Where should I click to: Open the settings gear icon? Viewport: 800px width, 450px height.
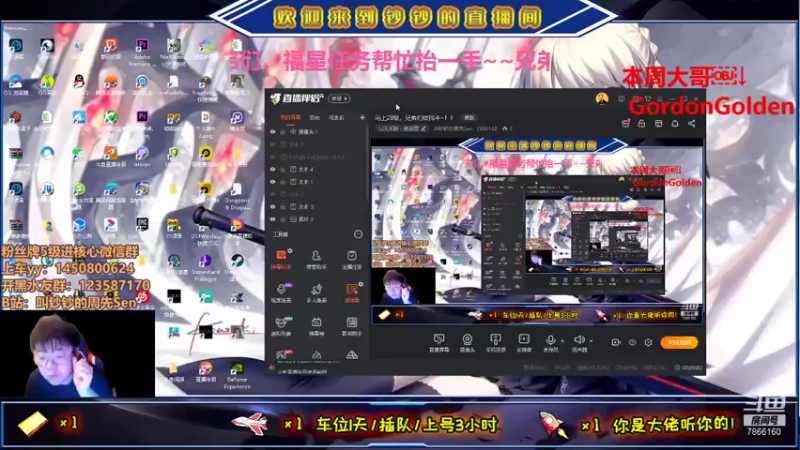coord(648,342)
